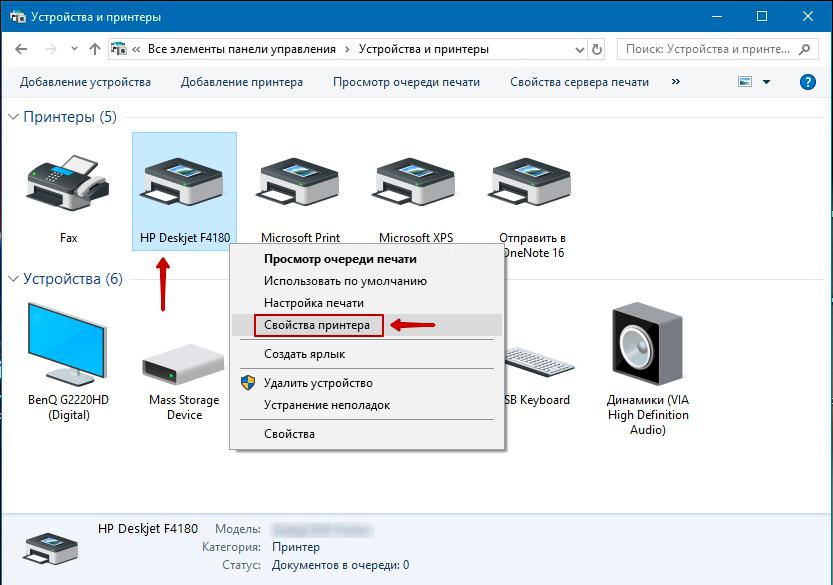
Task: Open the view options dropdown arrow
Action: 766,82
